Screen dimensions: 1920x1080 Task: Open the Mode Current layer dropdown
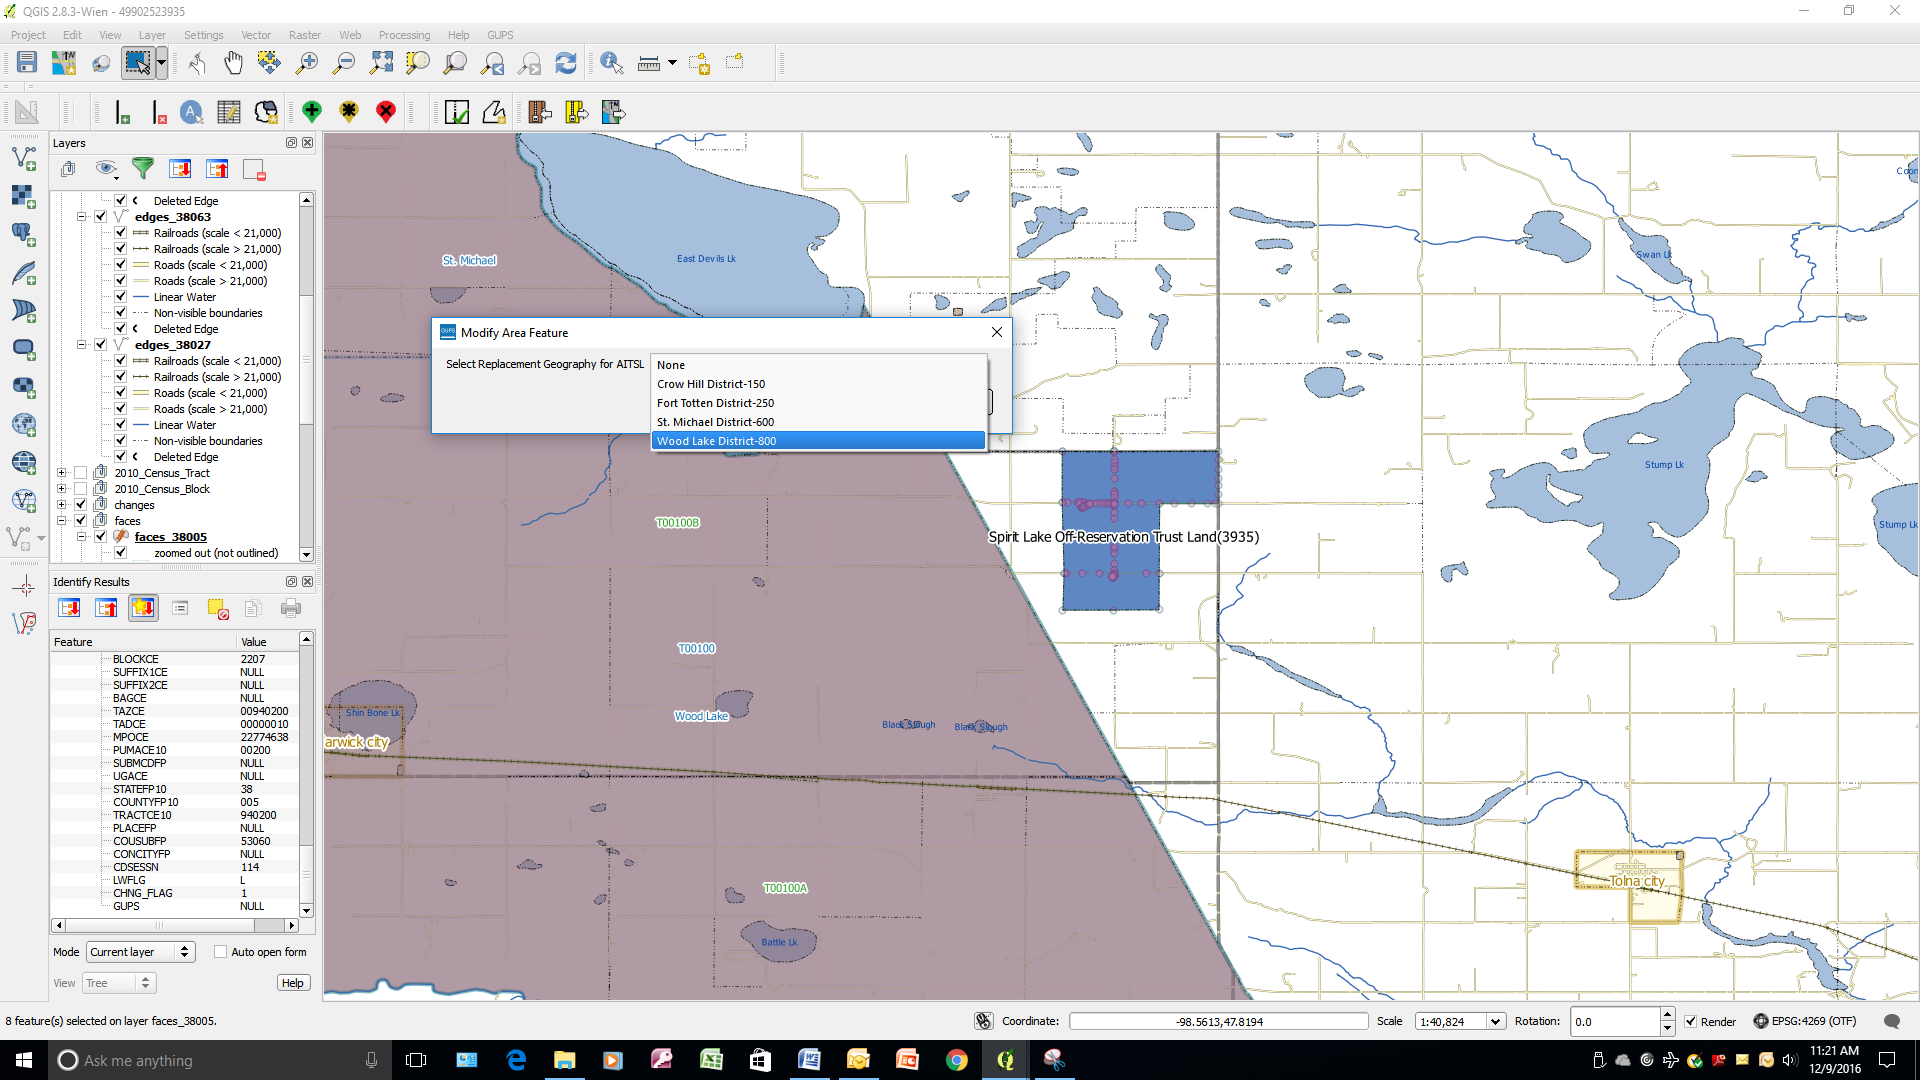tap(140, 952)
